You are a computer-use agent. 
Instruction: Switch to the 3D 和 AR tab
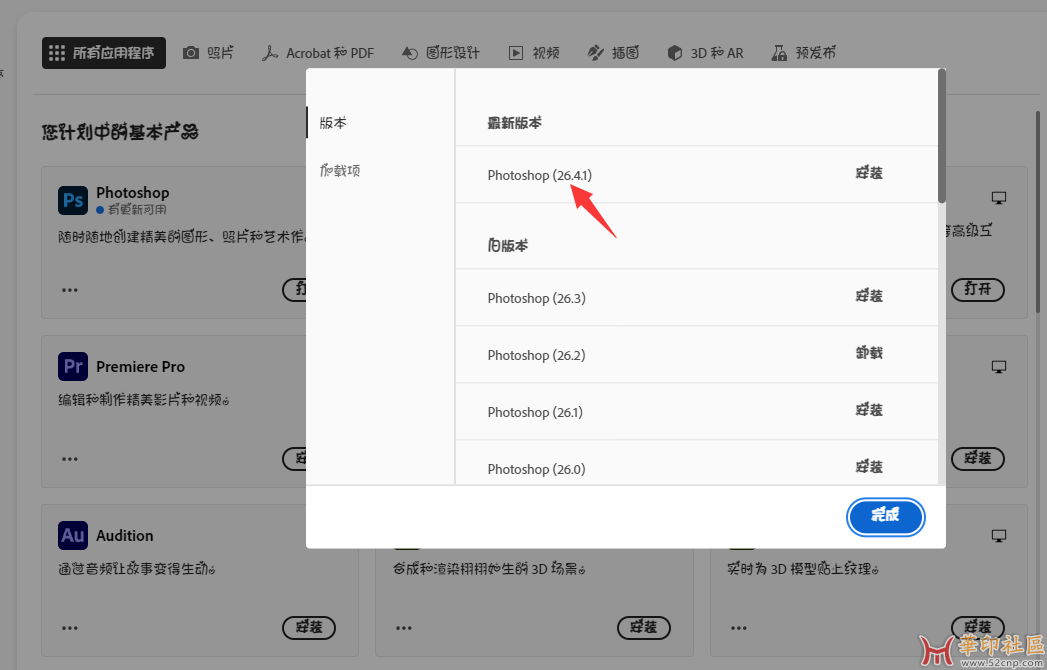tap(706, 53)
